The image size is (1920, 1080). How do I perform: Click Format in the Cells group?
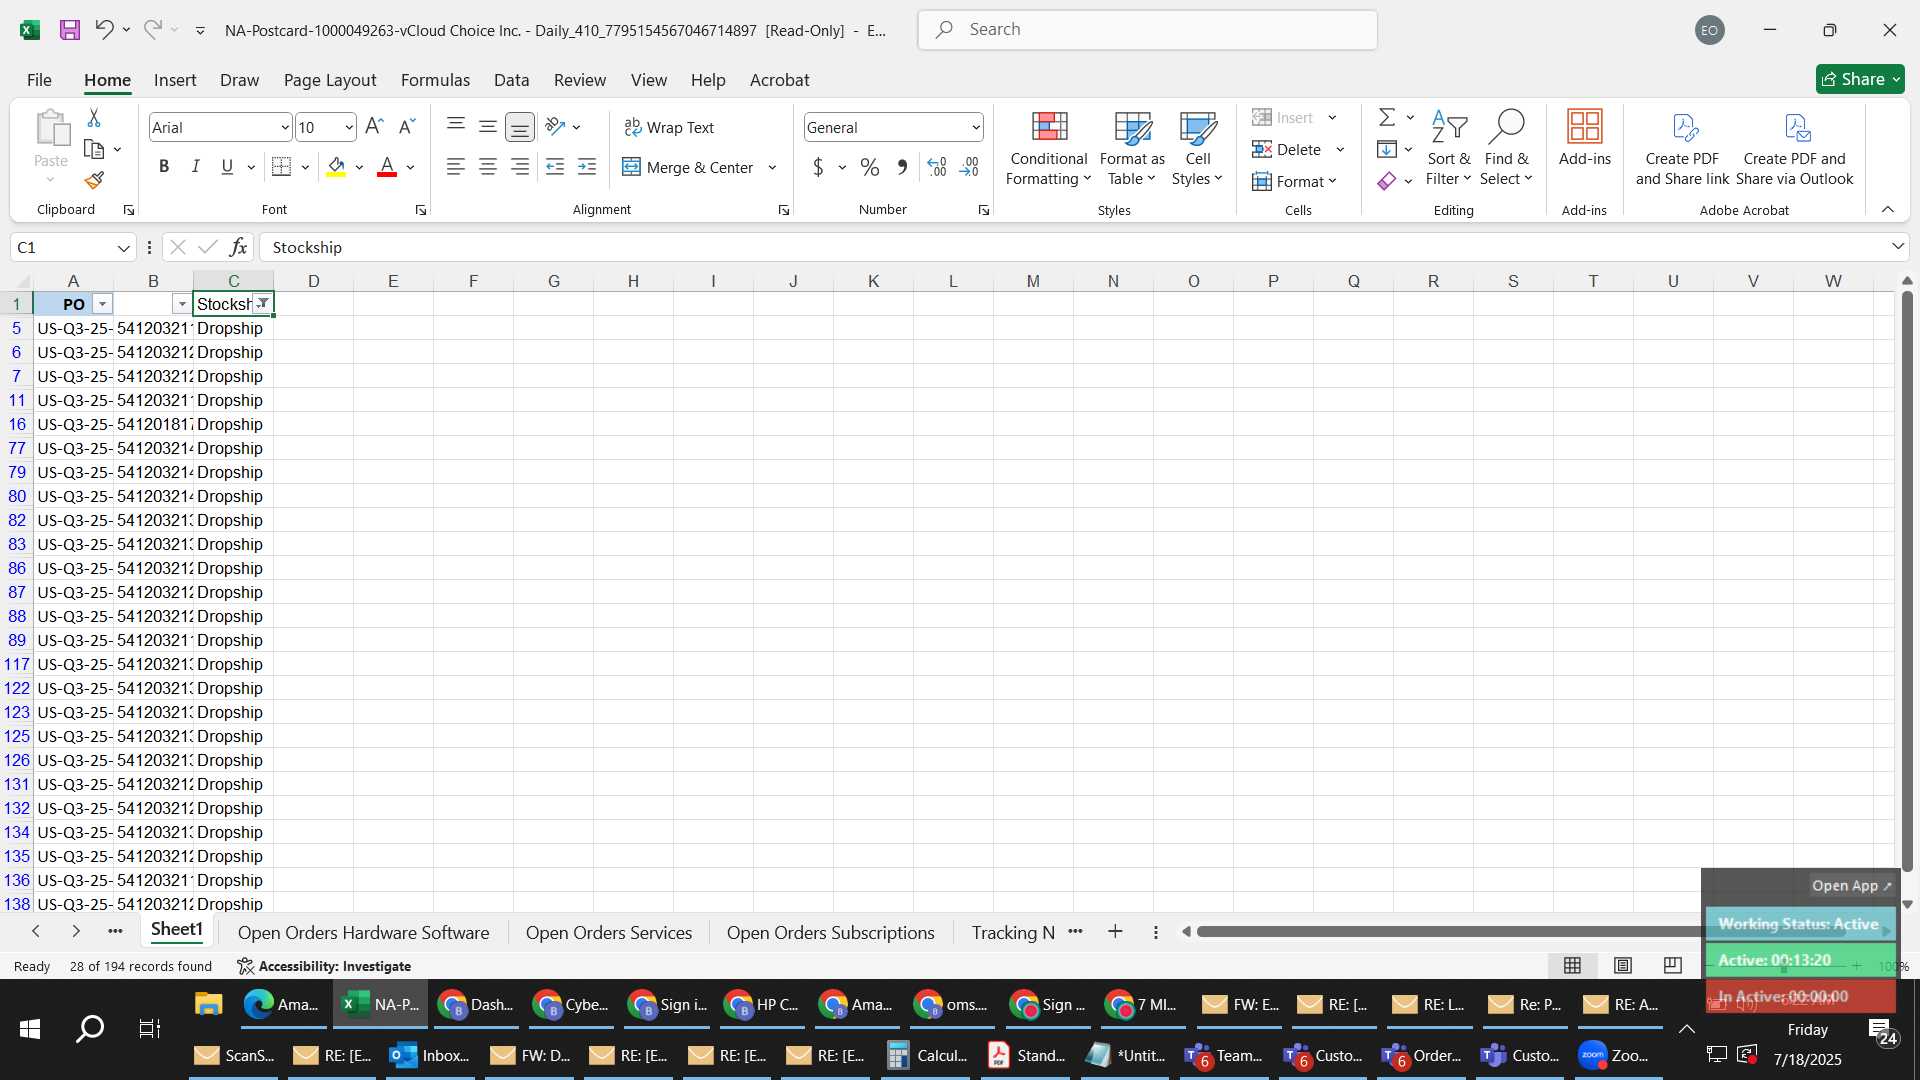coord(1294,181)
